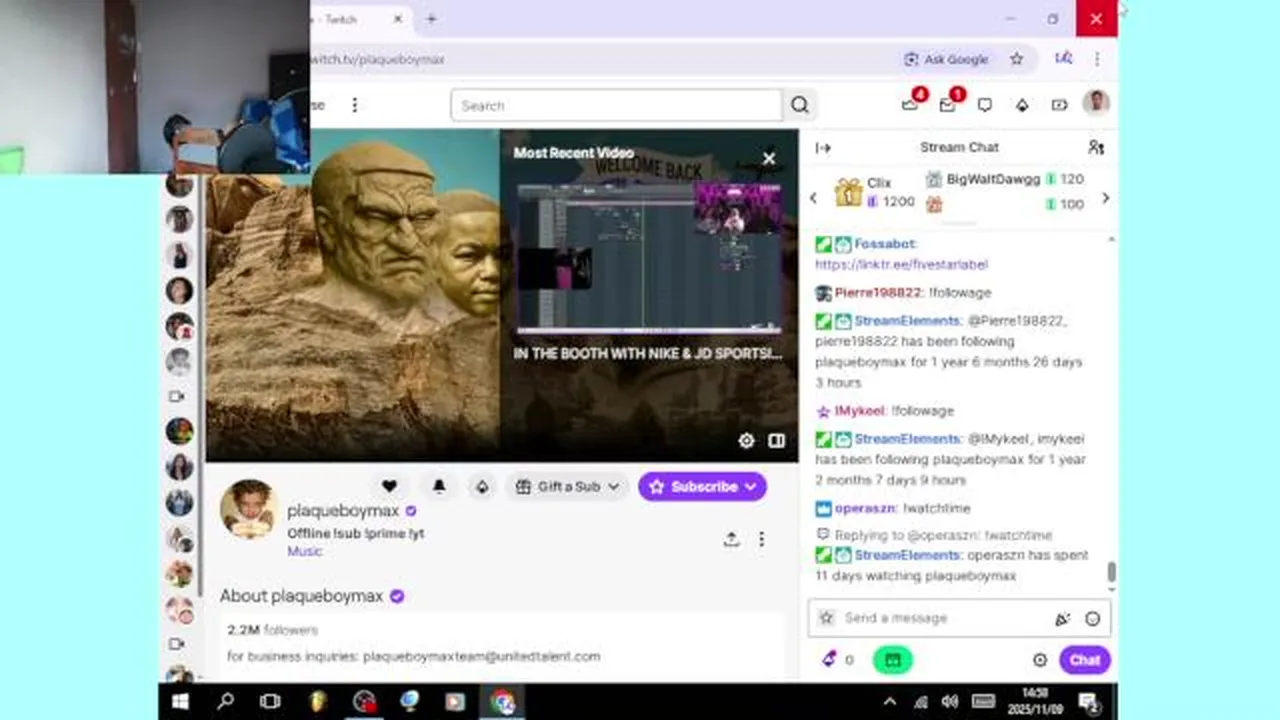
Task: Collapse the Stream Chat panel
Action: (823, 148)
